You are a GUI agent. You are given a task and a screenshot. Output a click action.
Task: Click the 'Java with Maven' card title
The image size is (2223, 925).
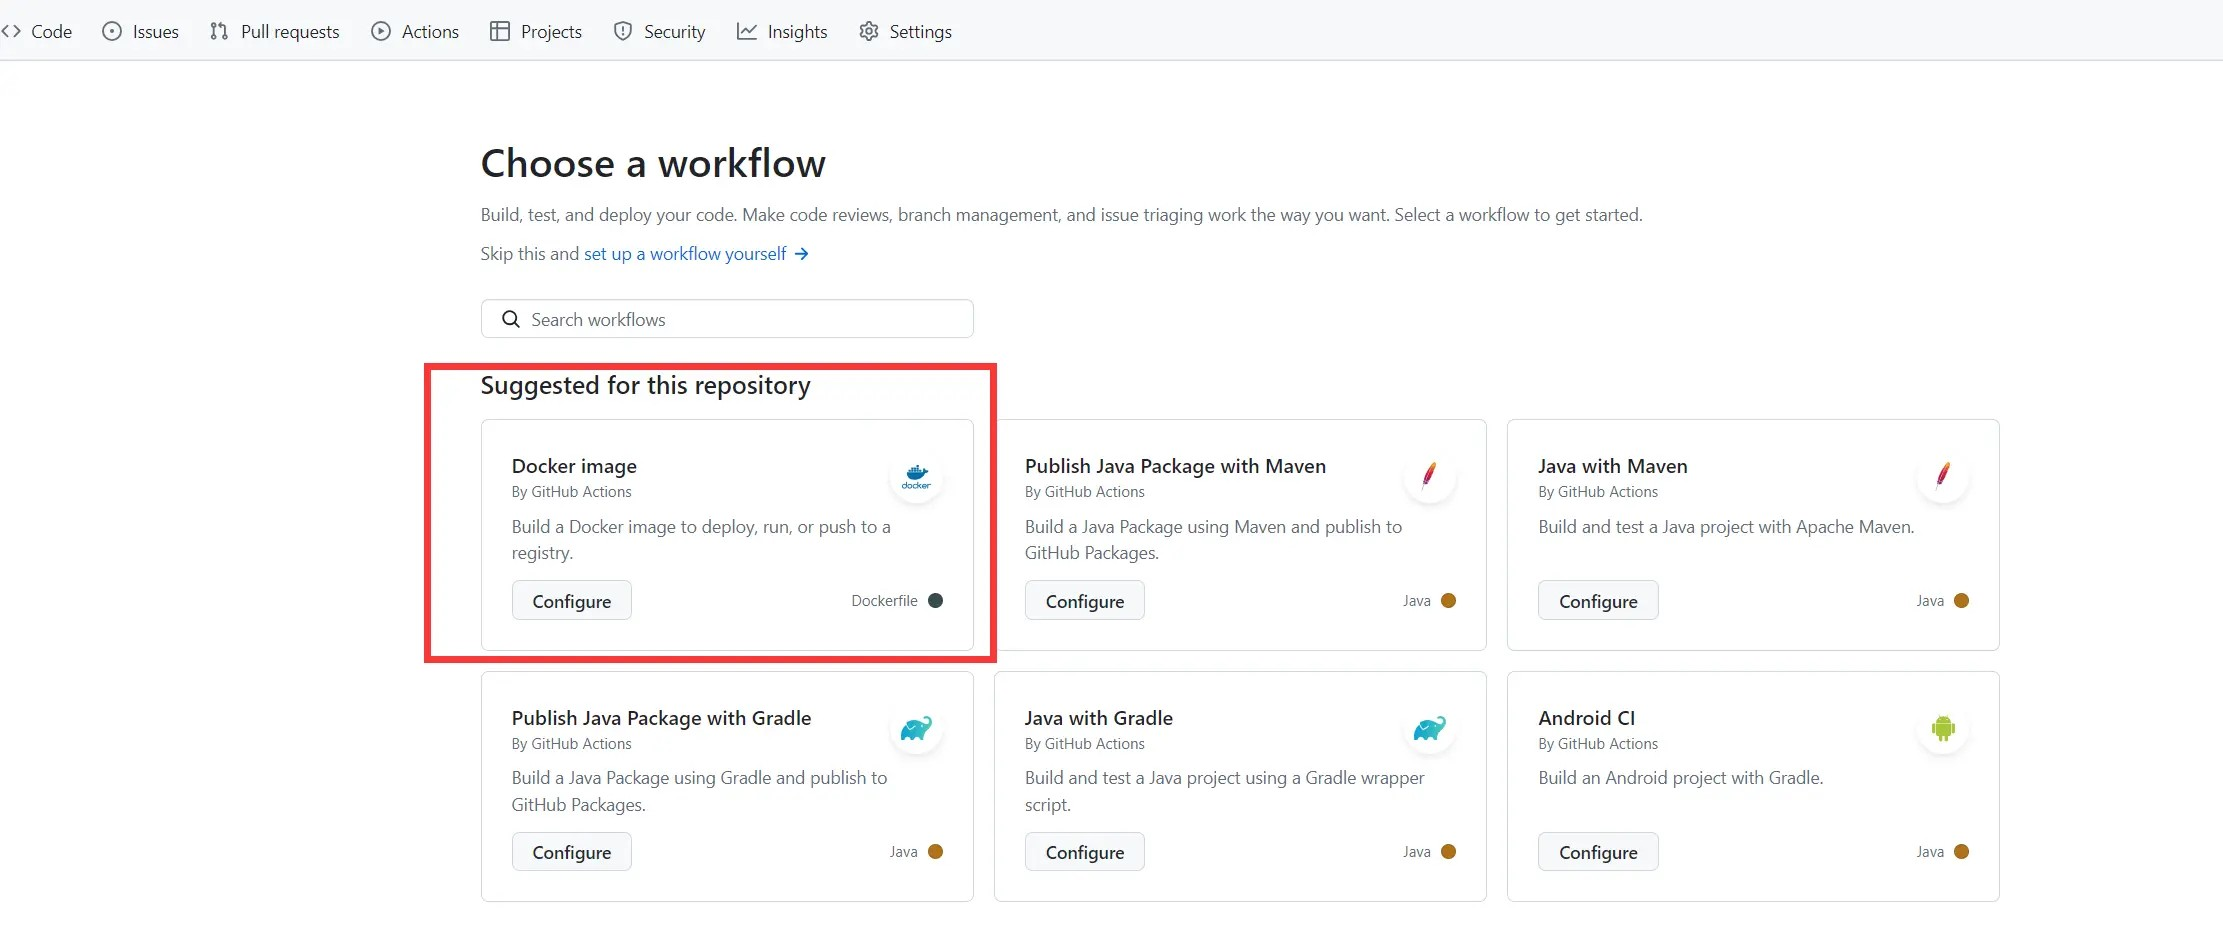(1613, 466)
